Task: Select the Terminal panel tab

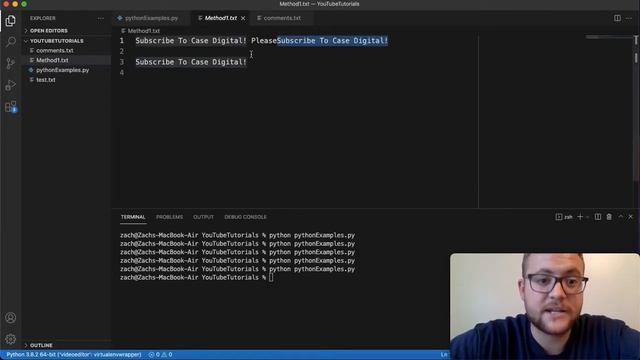Action: tap(133, 217)
